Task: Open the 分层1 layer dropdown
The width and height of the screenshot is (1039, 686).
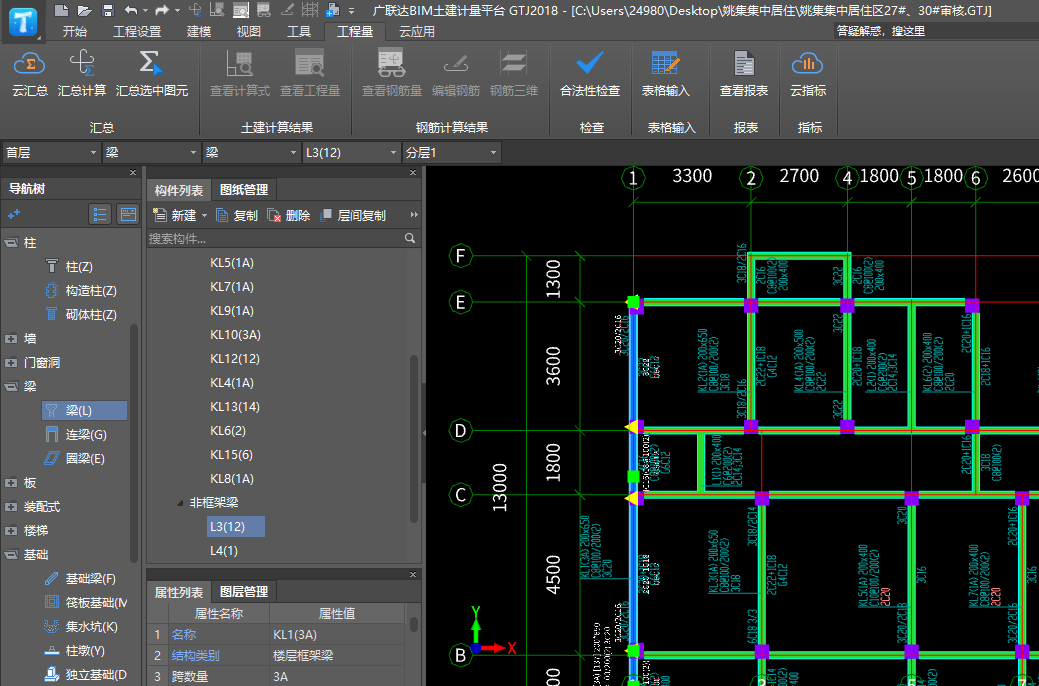Action: click(451, 152)
